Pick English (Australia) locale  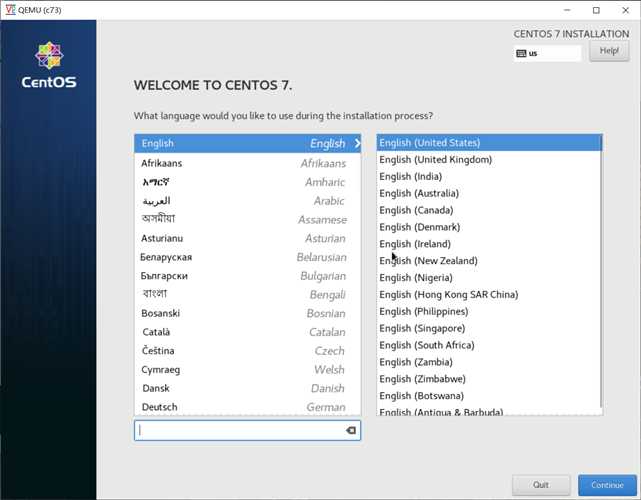pyautogui.click(x=489, y=193)
